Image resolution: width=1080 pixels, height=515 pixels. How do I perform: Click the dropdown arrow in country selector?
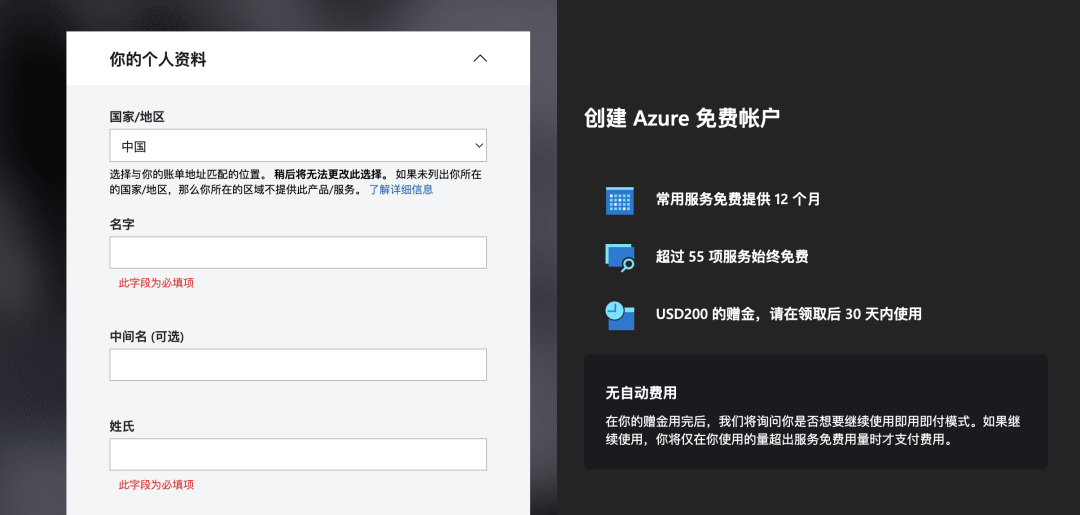click(x=479, y=146)
